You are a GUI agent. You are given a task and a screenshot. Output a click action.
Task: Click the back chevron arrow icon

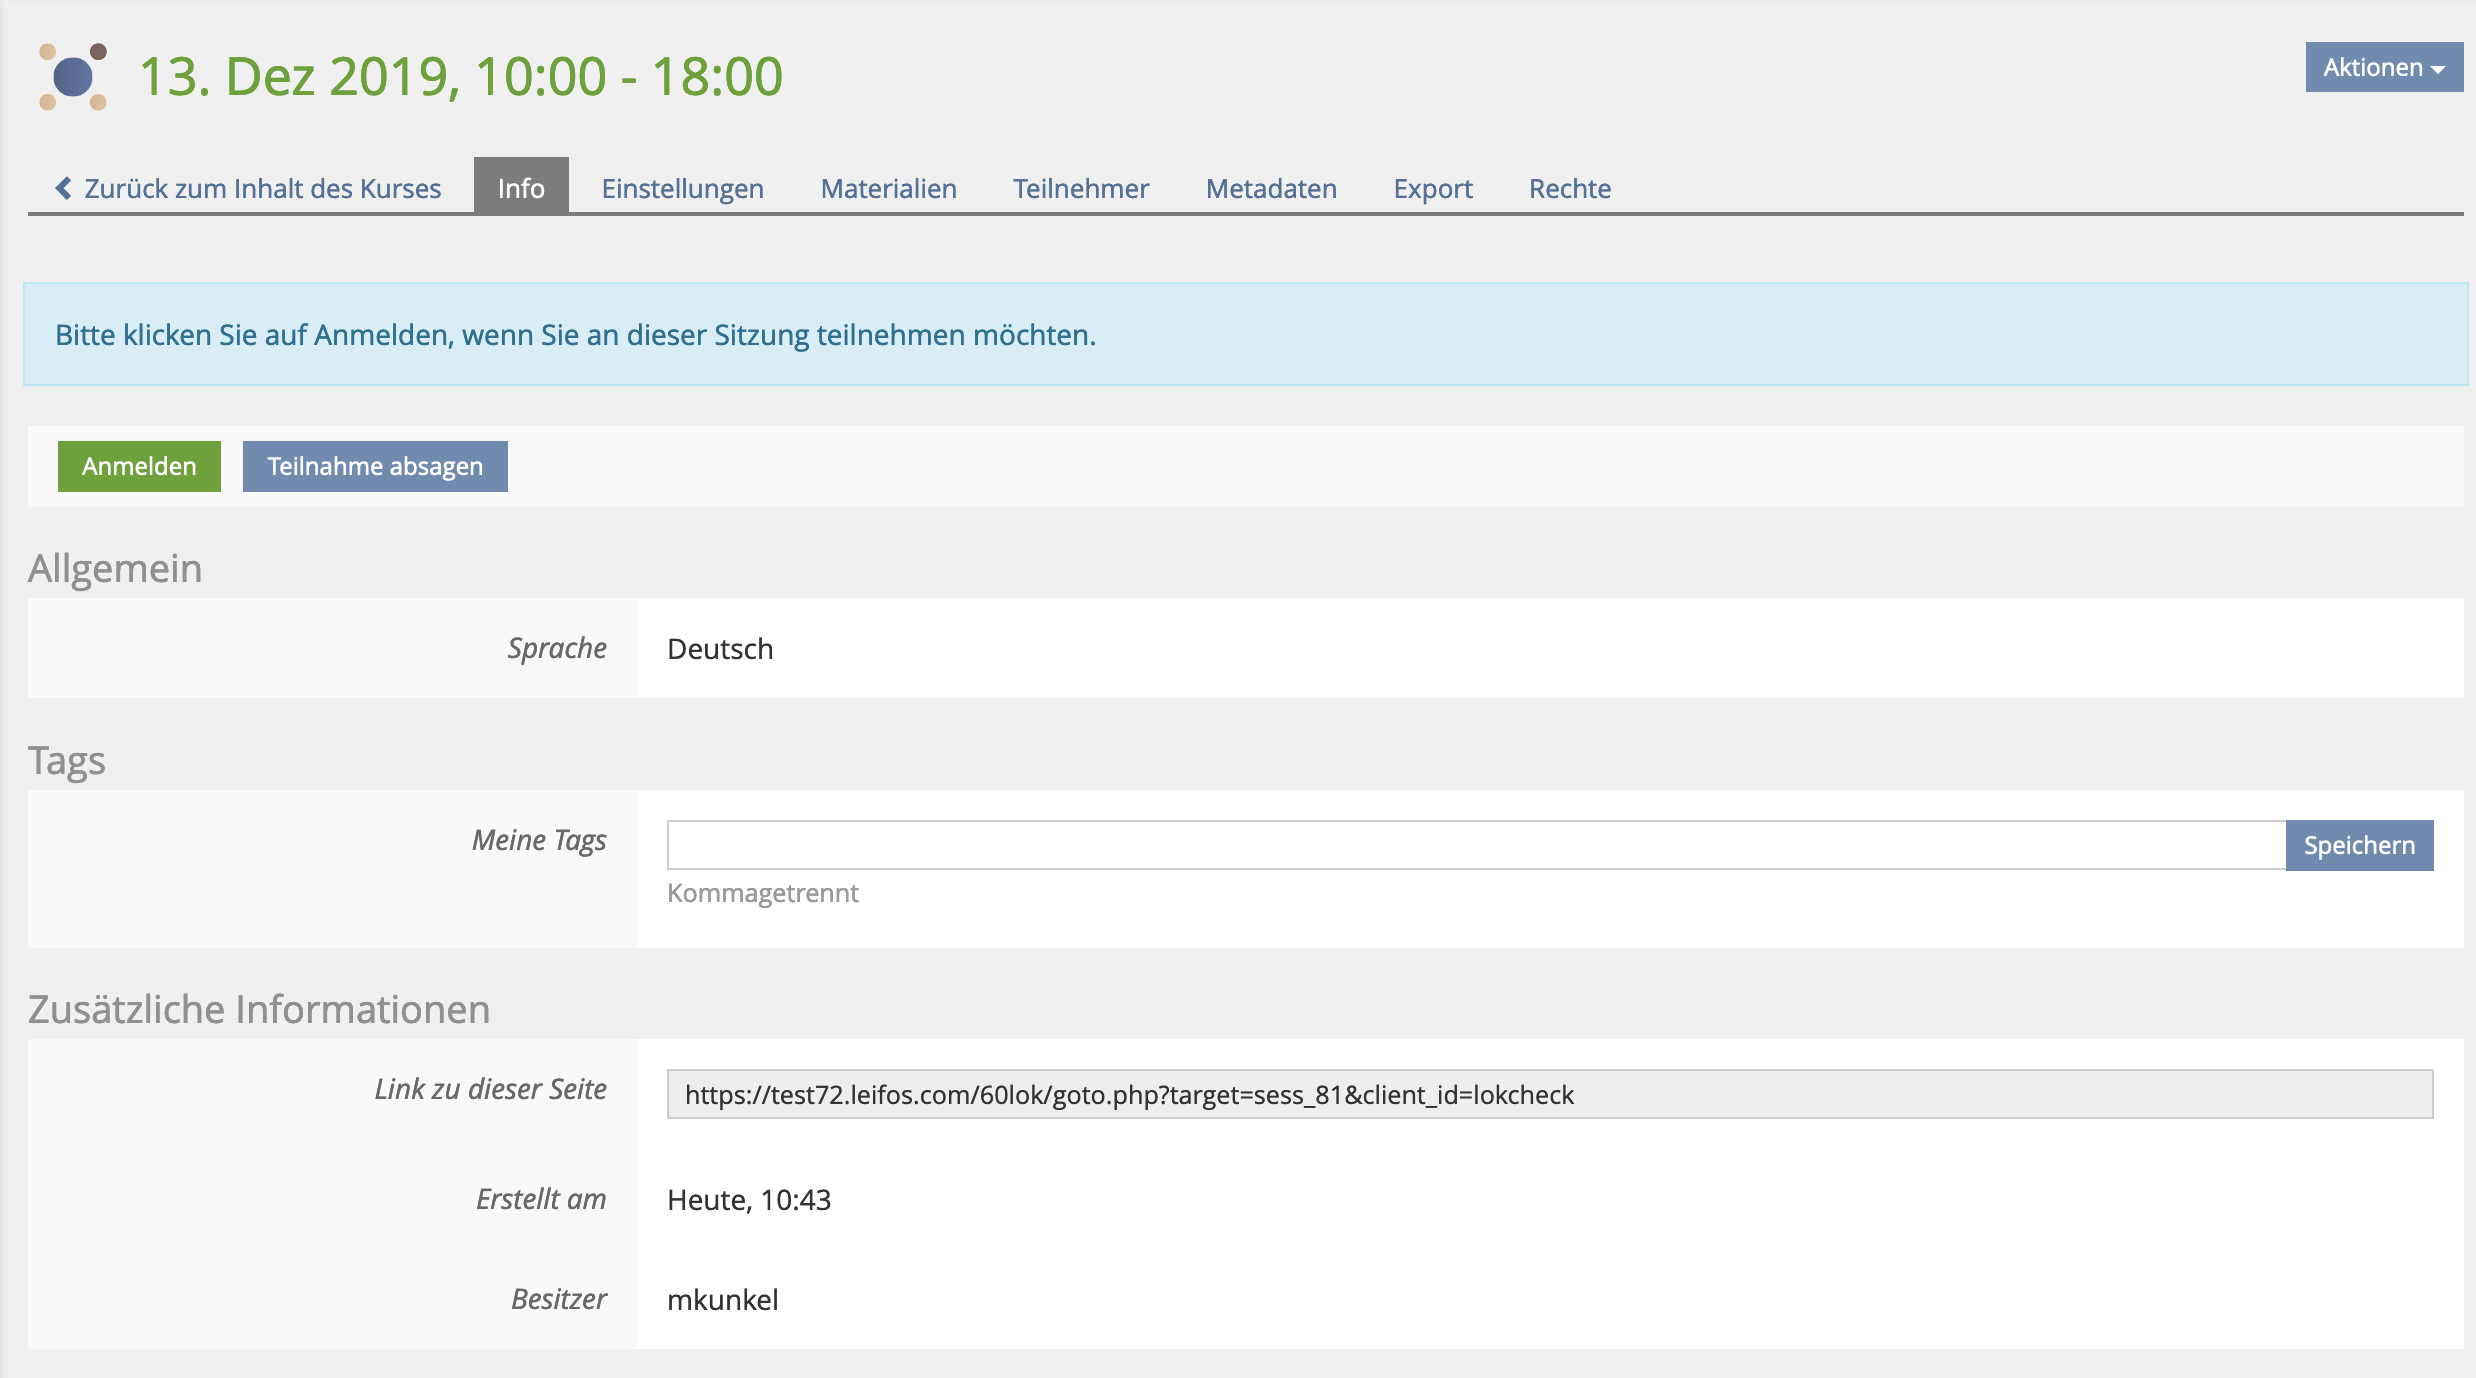(63, 188)
